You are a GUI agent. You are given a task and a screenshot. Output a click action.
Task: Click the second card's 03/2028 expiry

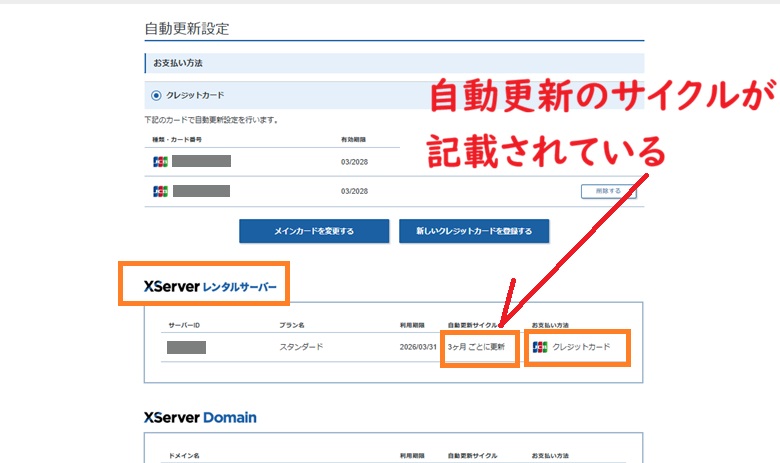[354, 191]
